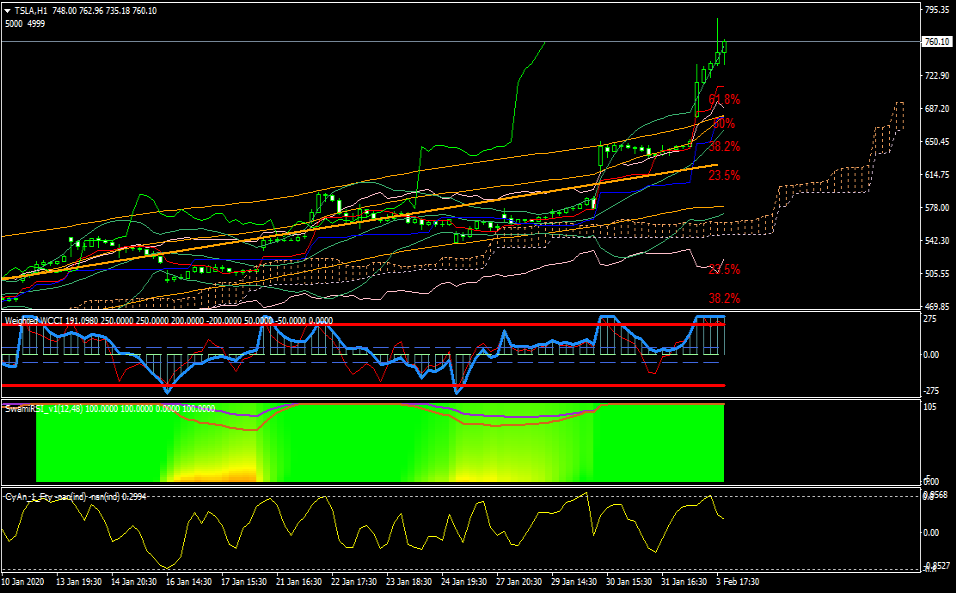
Task: Click the 469.85 price scale label
Action: coord(936,307)
